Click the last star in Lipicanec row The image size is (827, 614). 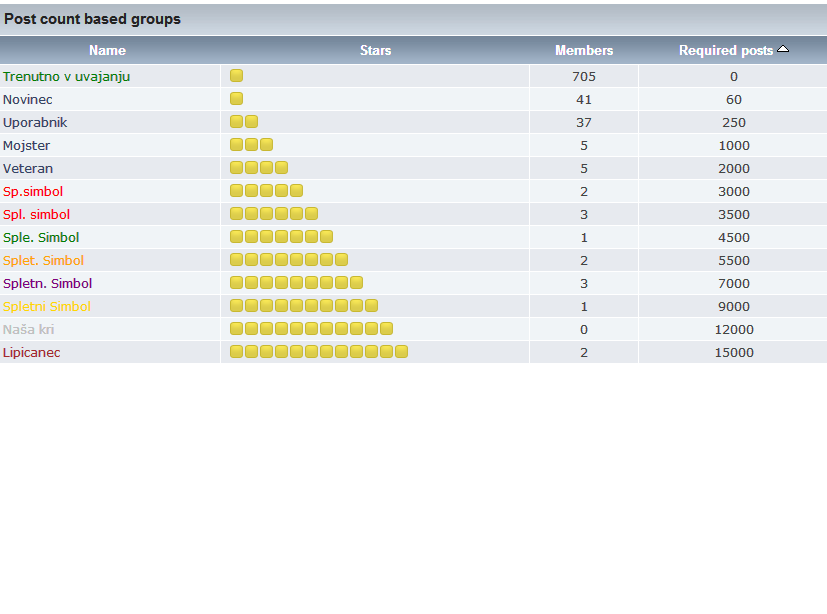[401, 352]
